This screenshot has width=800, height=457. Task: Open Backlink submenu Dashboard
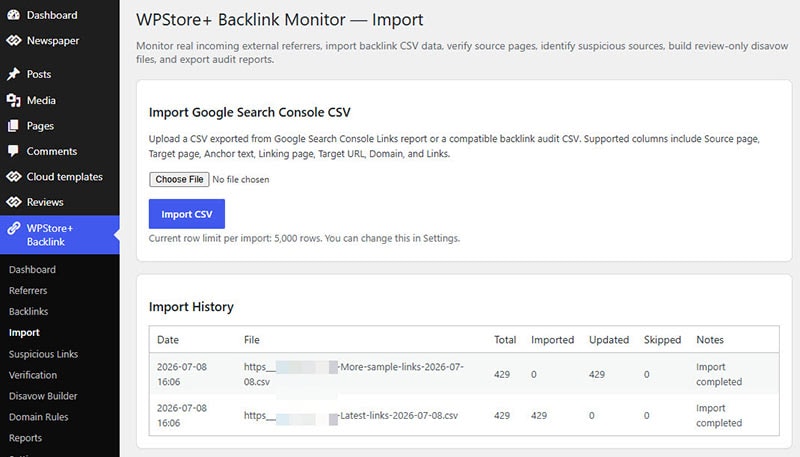(32, 269)
